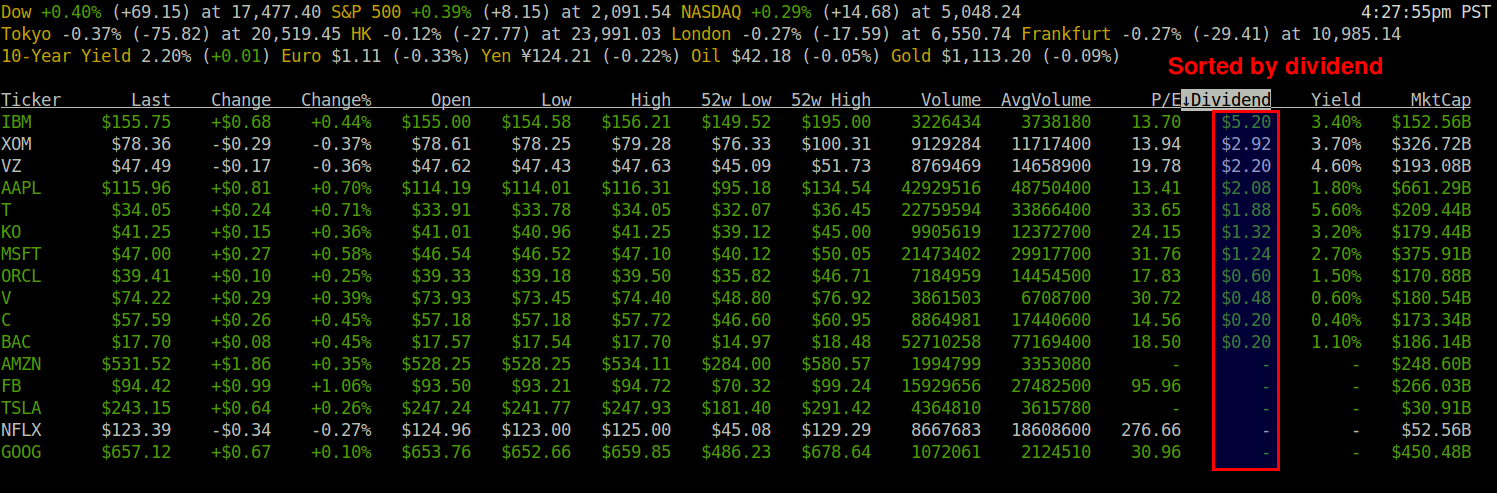
Task: Click the Low column header
Action: [x=556, y=100]
